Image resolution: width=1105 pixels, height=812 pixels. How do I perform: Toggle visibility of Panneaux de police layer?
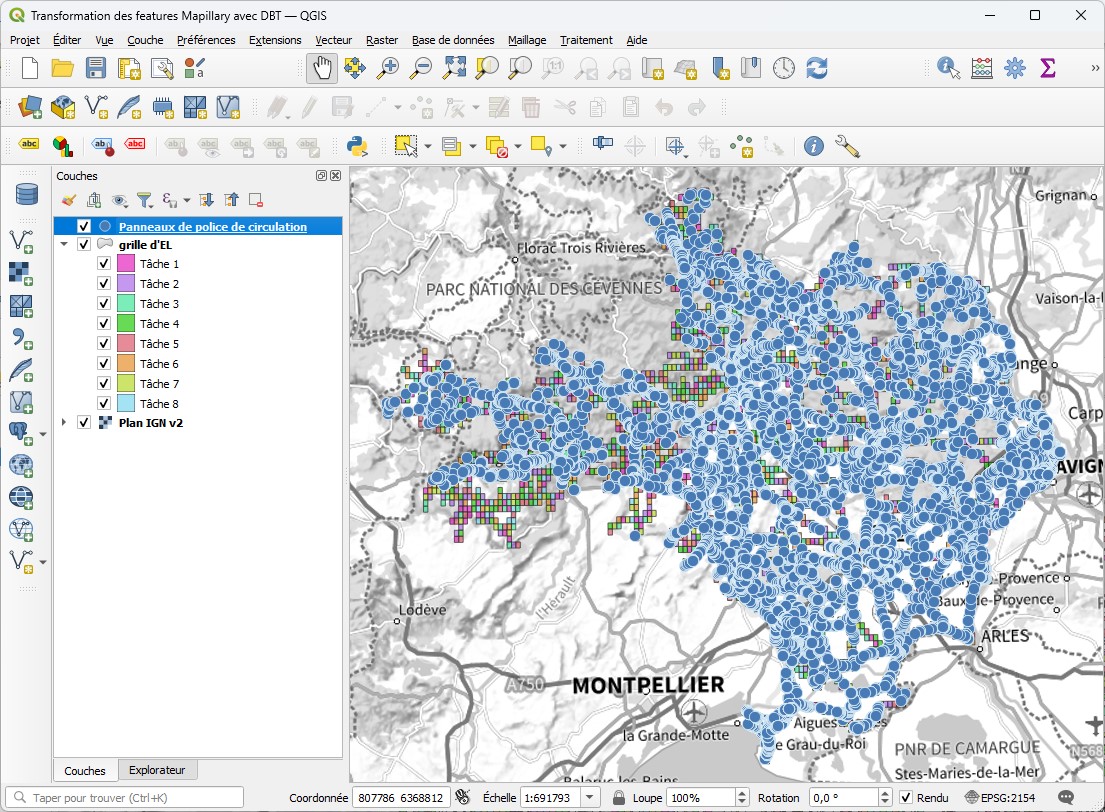coord(84,226)
